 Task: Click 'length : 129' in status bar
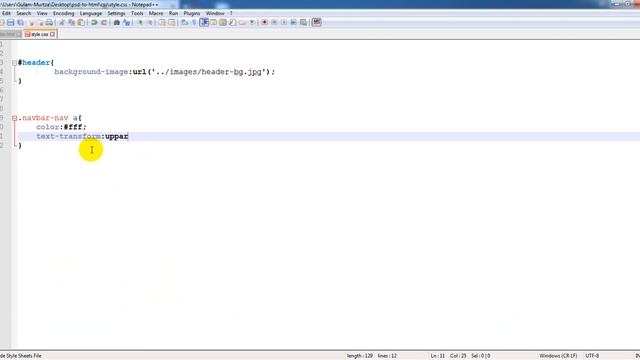360,356
